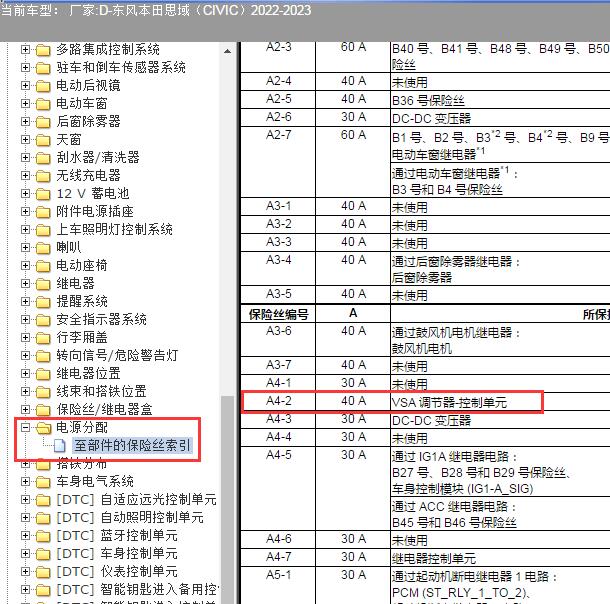
Task: Click the 安全指示器系统 folder icon
Action: tap(43, 320)
